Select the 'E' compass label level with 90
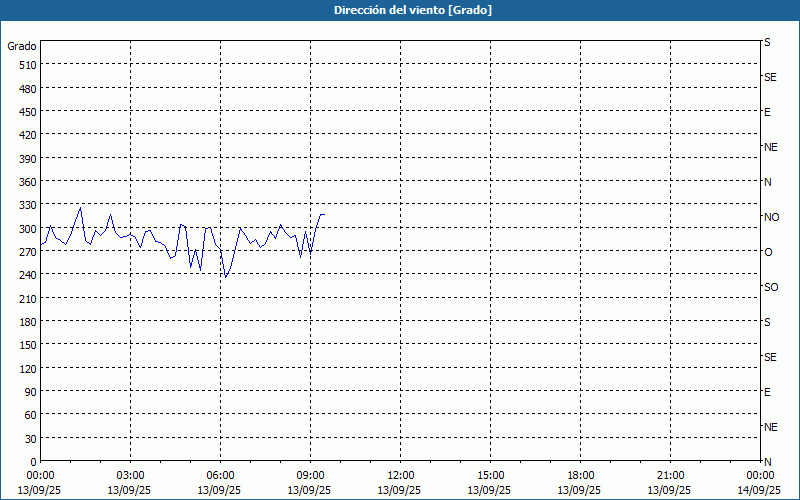Screen dimensions: 800x500 pyautogui.click(x=767, y=392)
